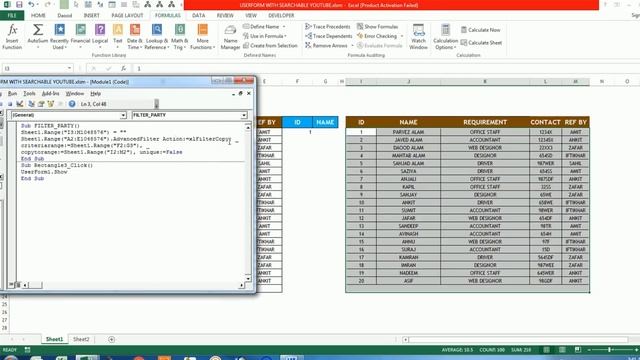Open the Run menu in VBA editor
Viewport: 640px width, 360px height.
[x=13, y=93]
